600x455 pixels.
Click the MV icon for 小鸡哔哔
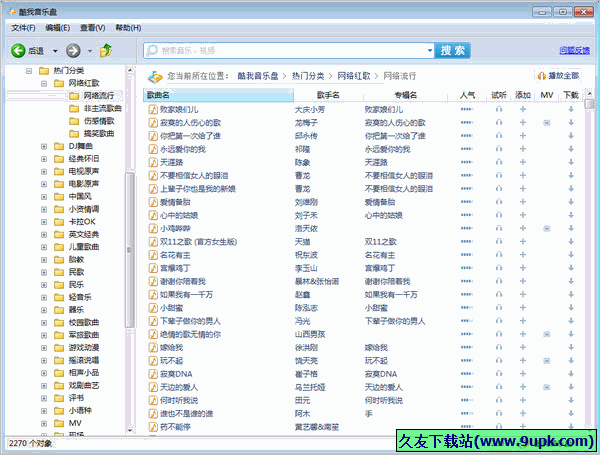547,228
